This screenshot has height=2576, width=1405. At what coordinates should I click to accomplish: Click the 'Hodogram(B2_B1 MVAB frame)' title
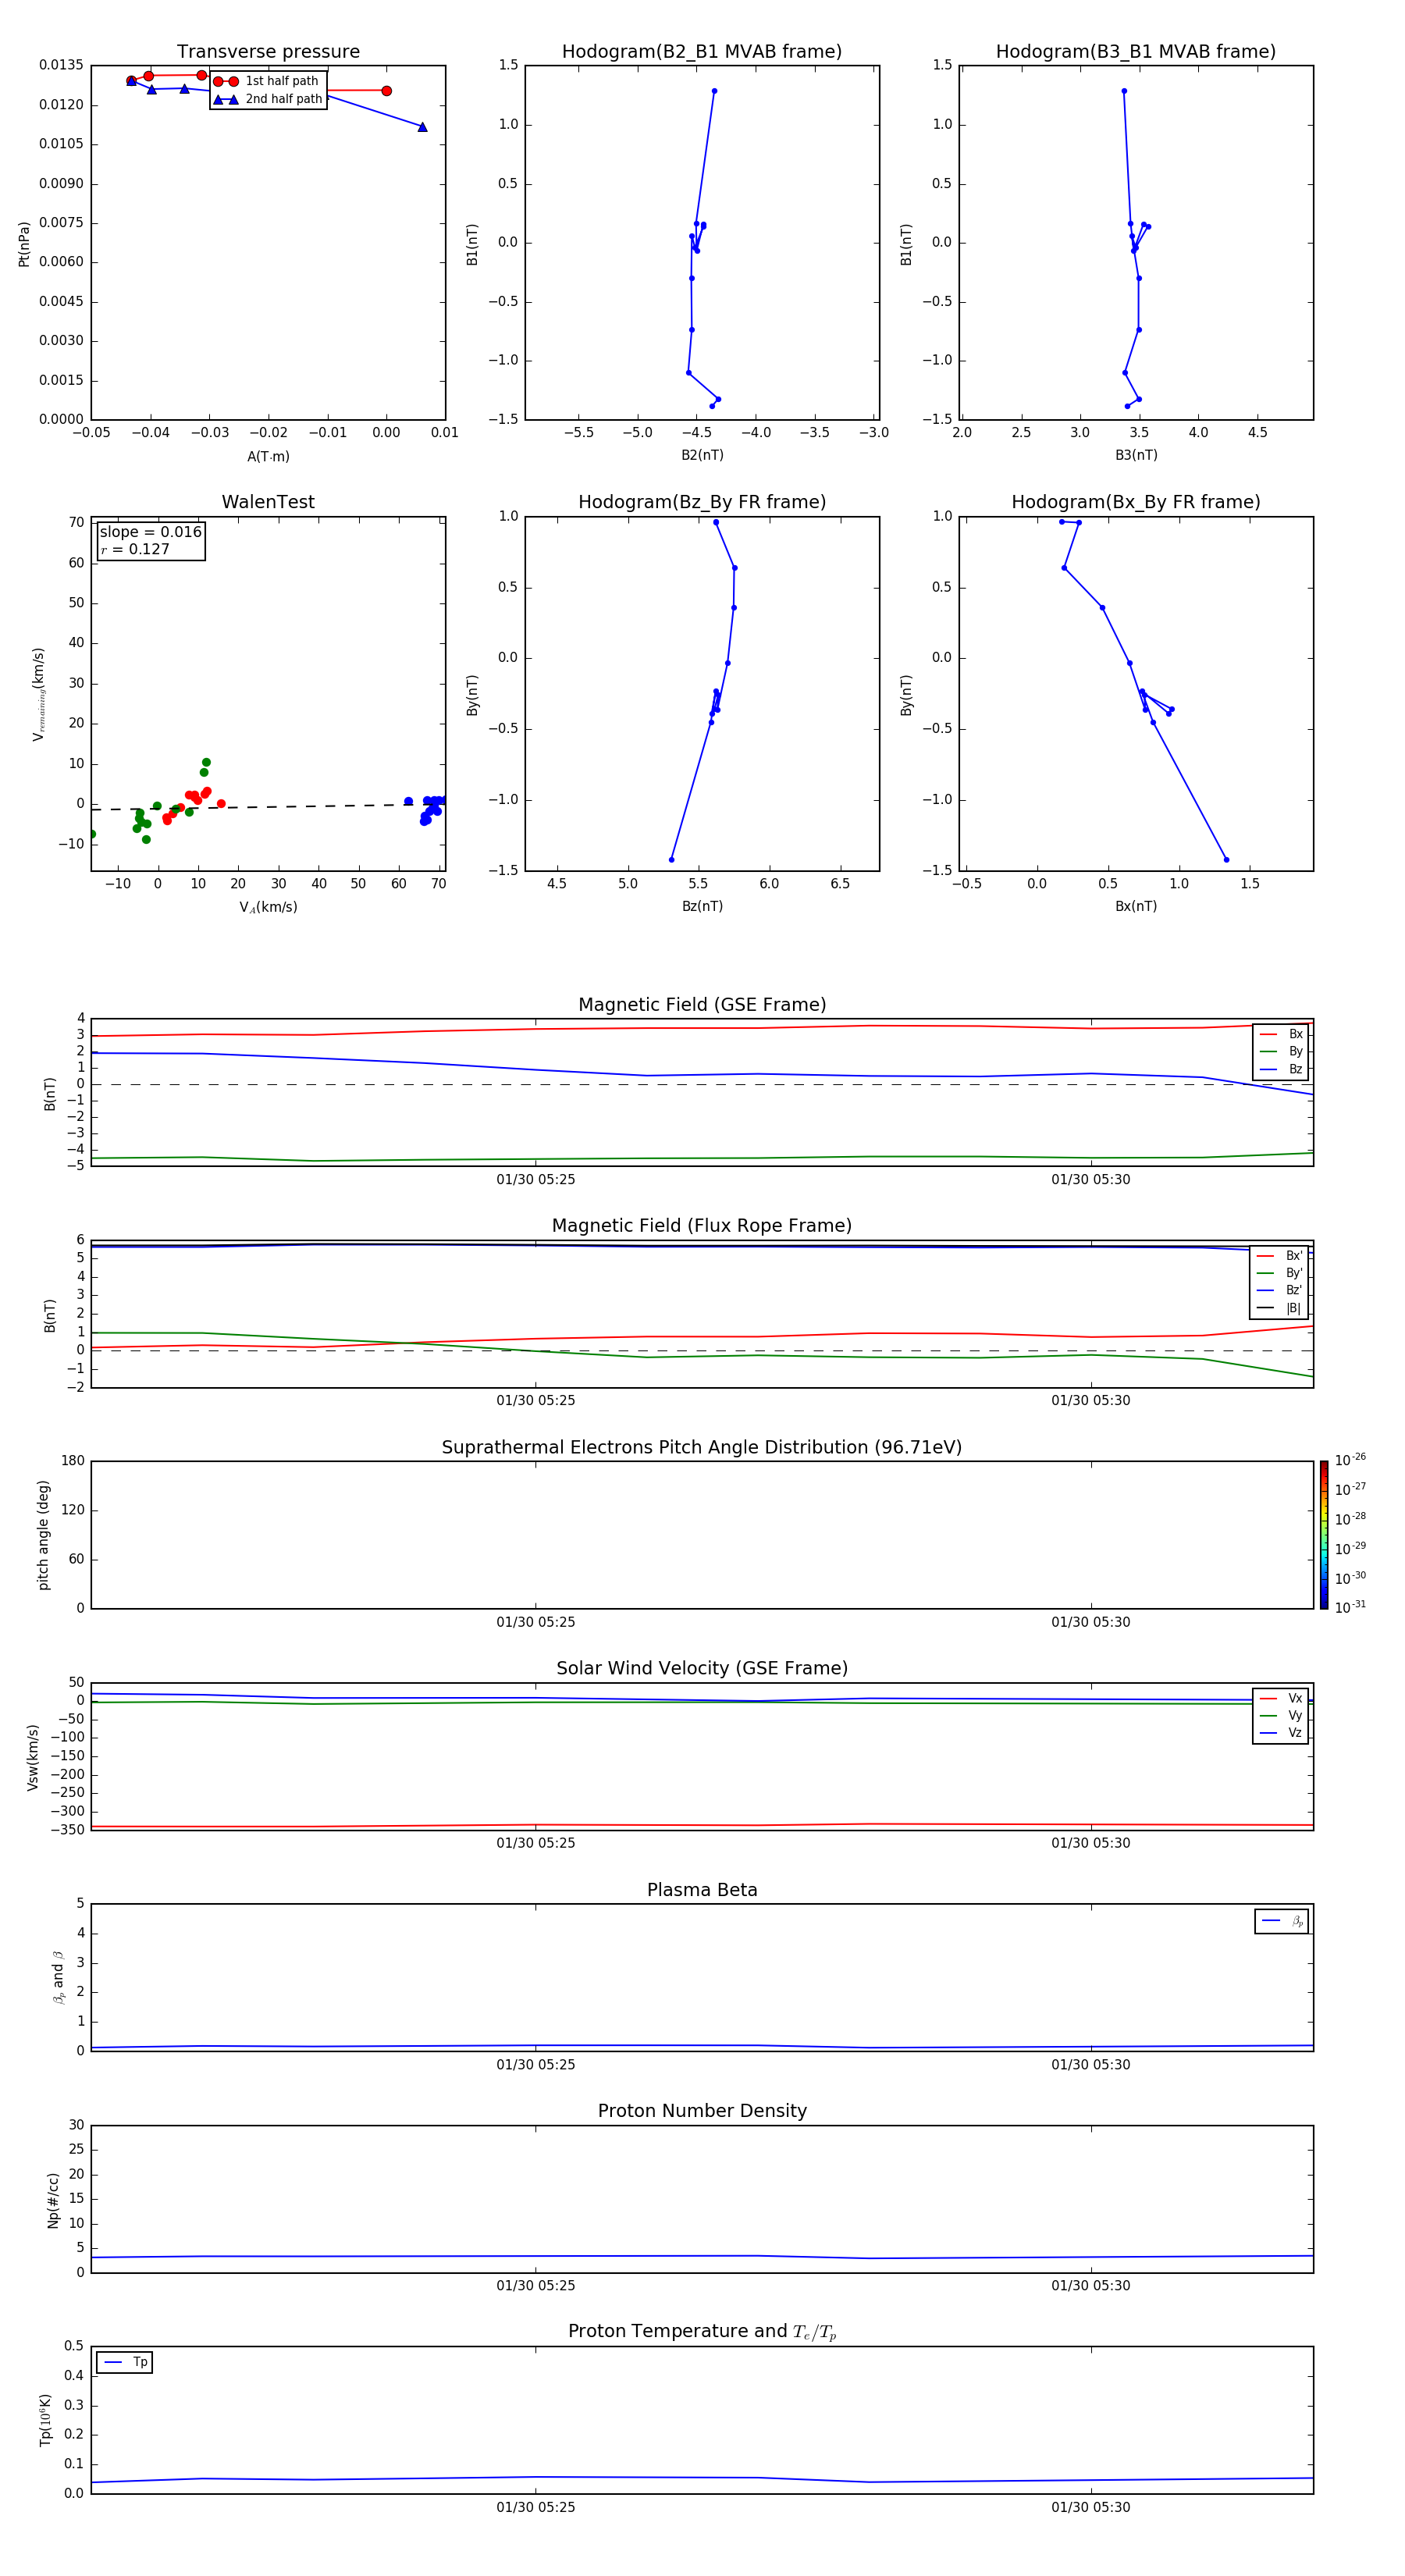tap(702, 52)
